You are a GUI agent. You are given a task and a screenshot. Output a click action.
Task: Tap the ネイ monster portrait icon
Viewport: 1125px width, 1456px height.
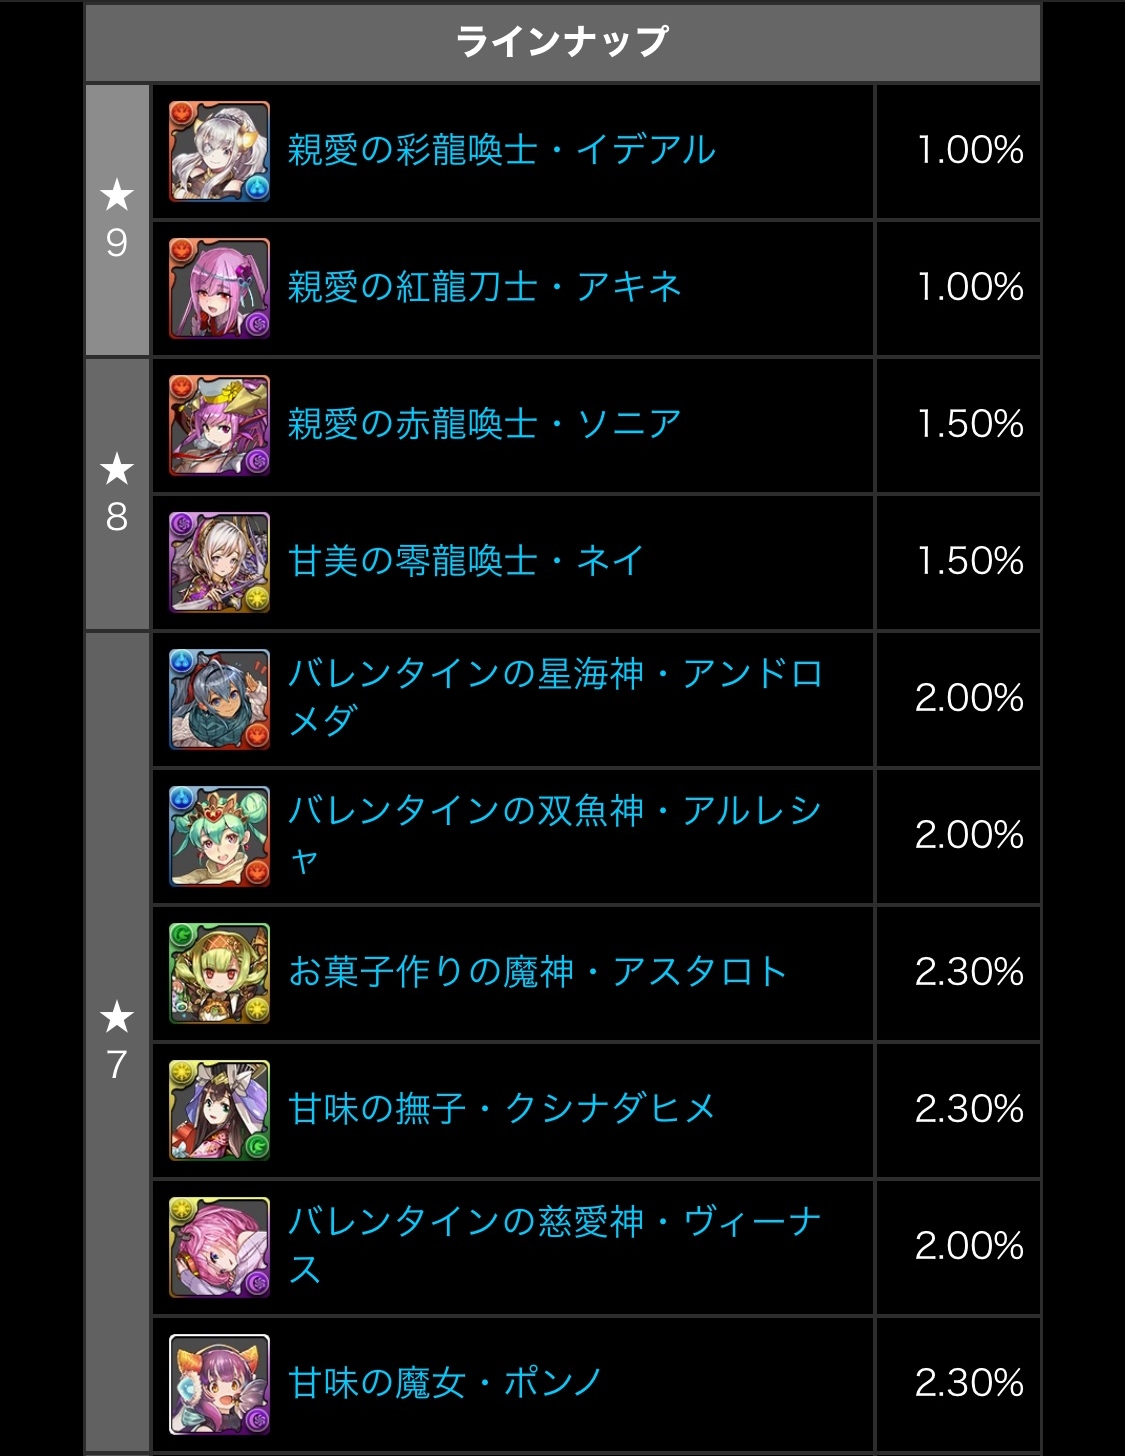[x=219, y=562]
